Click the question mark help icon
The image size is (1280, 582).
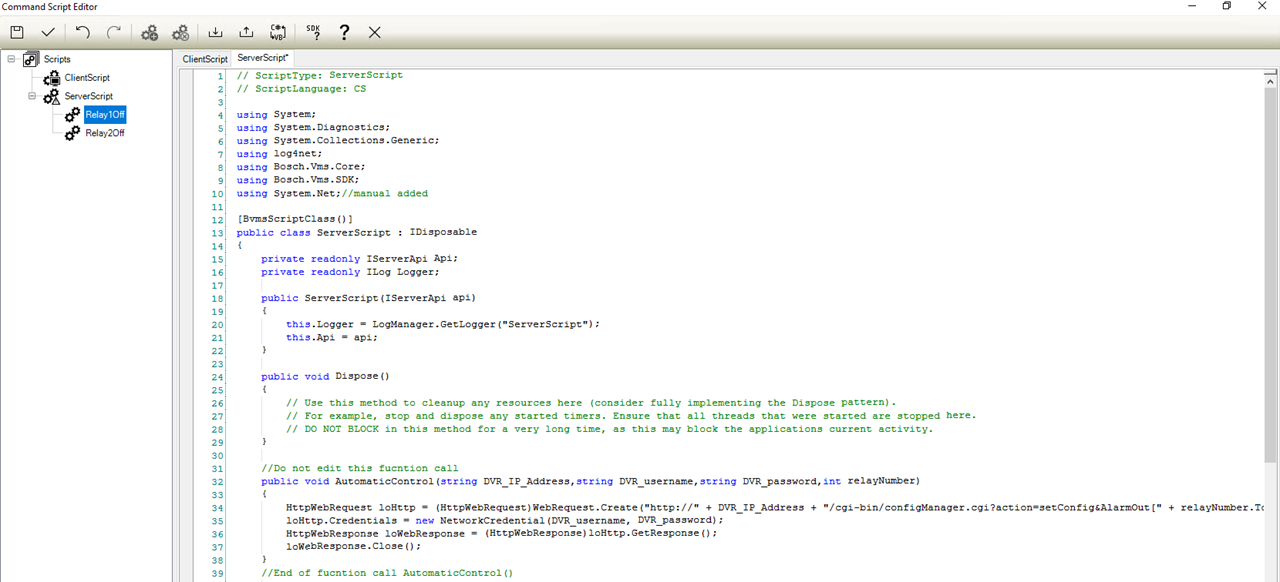tap(344, 32)
